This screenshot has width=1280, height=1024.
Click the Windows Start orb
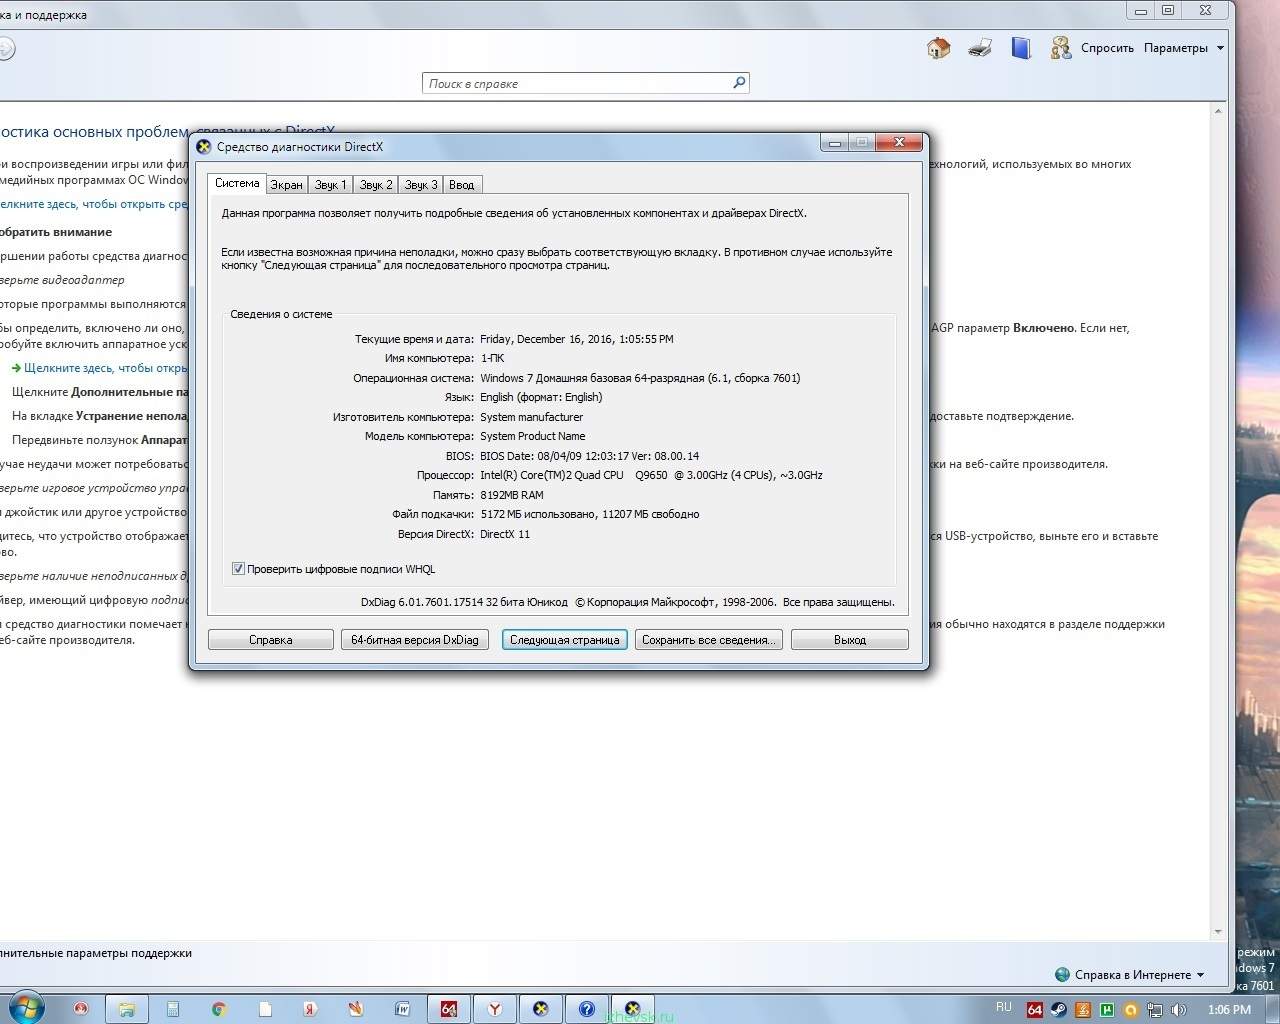[25, 1007]
